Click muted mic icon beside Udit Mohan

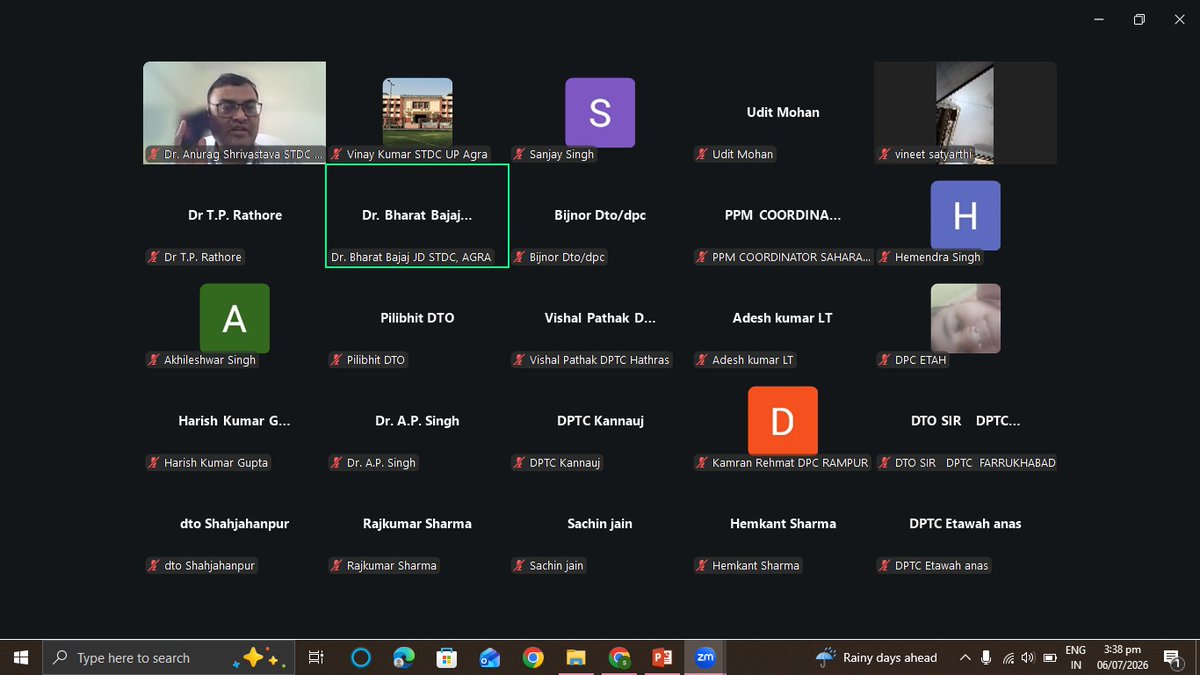tap(703, 154)
